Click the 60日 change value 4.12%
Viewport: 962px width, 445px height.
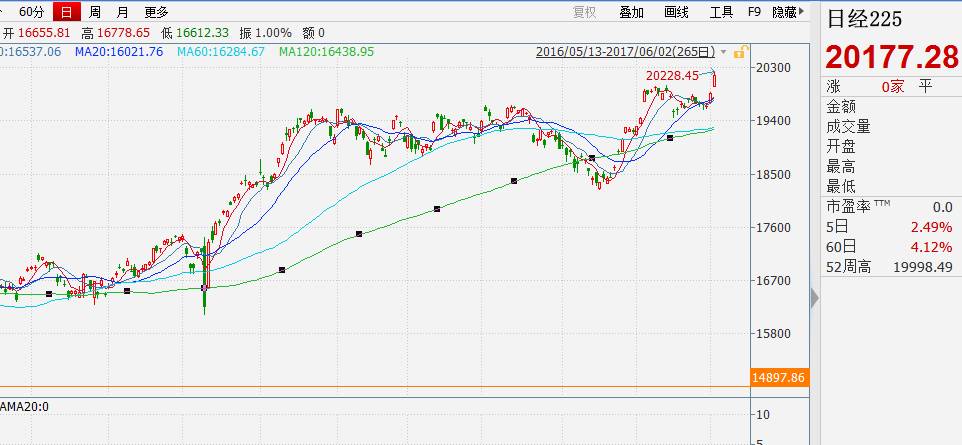931,247
